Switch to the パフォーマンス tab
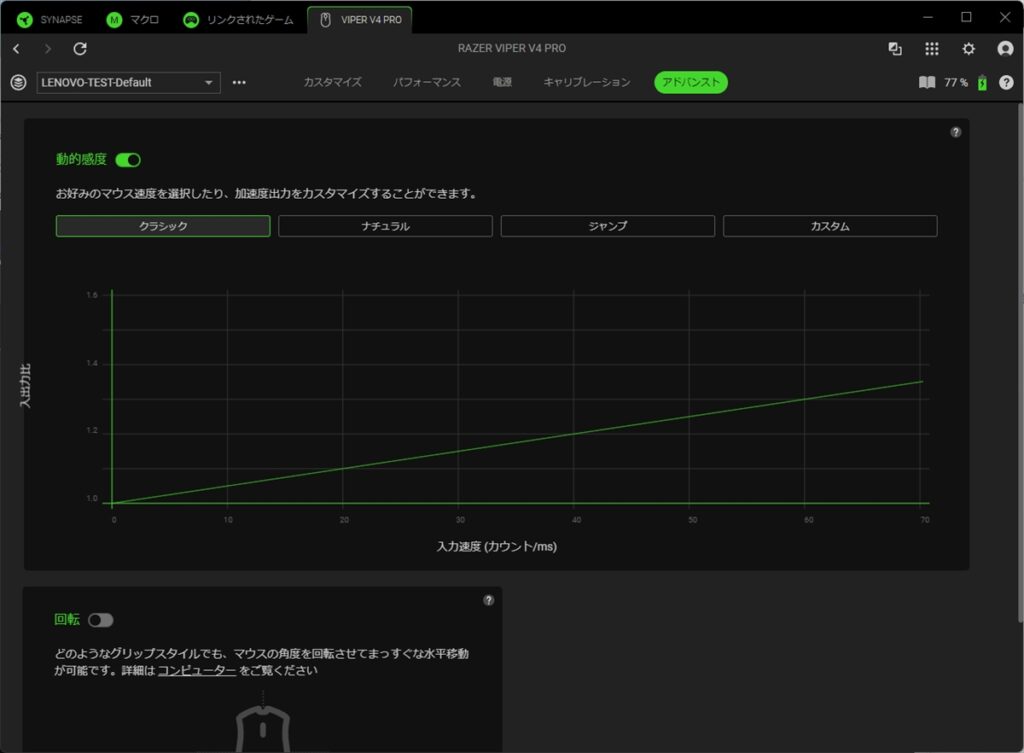Image resolution: width=1024 pixels, height=753 pixels. point(427,83)
